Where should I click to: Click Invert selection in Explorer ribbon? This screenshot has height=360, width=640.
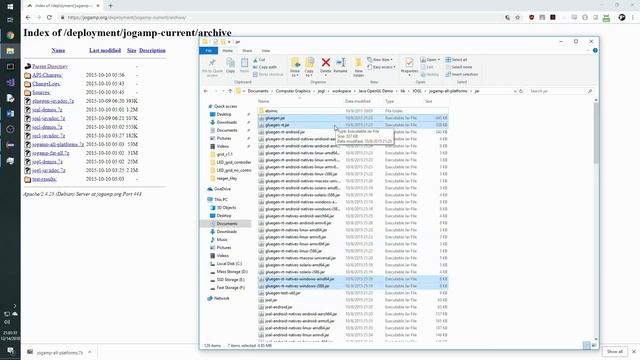462,74
